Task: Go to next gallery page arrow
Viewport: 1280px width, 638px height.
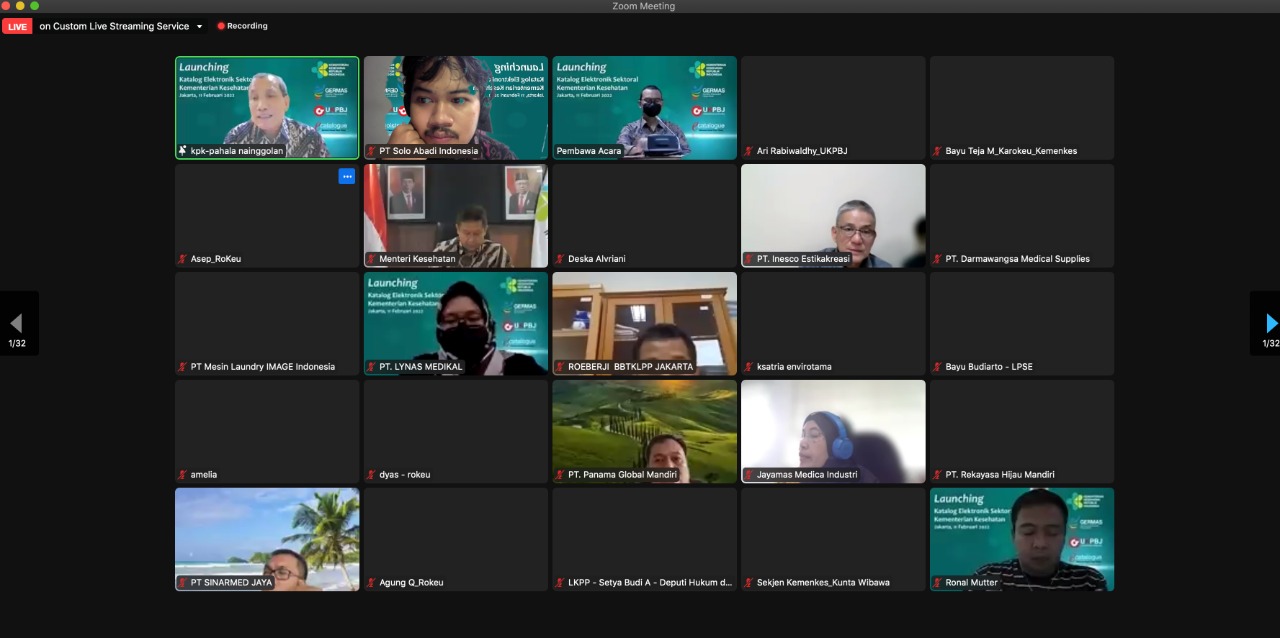Action: point(1271,323)
